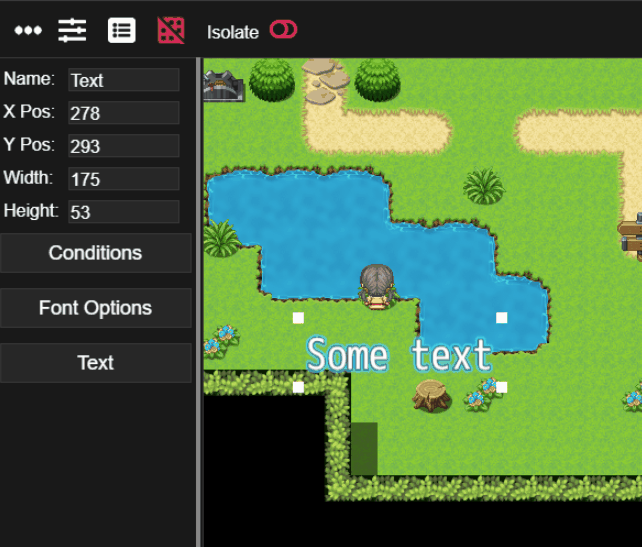Click the top-left resize handle of text box
The height and width of the screenshot is (547, 642).
point(298,318)
